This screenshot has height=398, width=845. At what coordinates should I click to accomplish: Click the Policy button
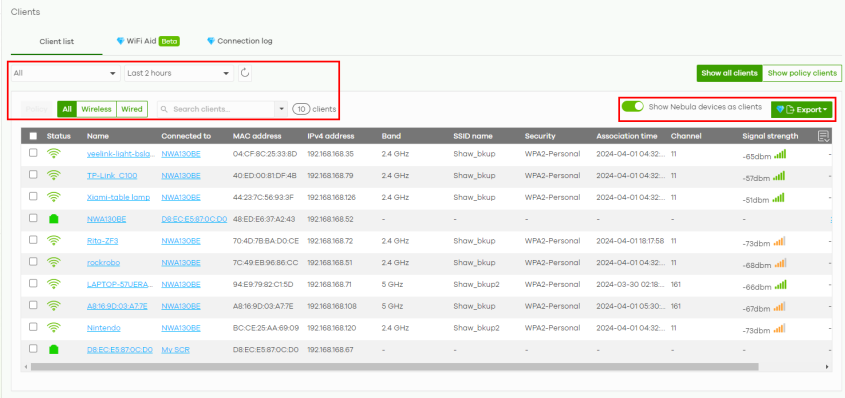37,109
